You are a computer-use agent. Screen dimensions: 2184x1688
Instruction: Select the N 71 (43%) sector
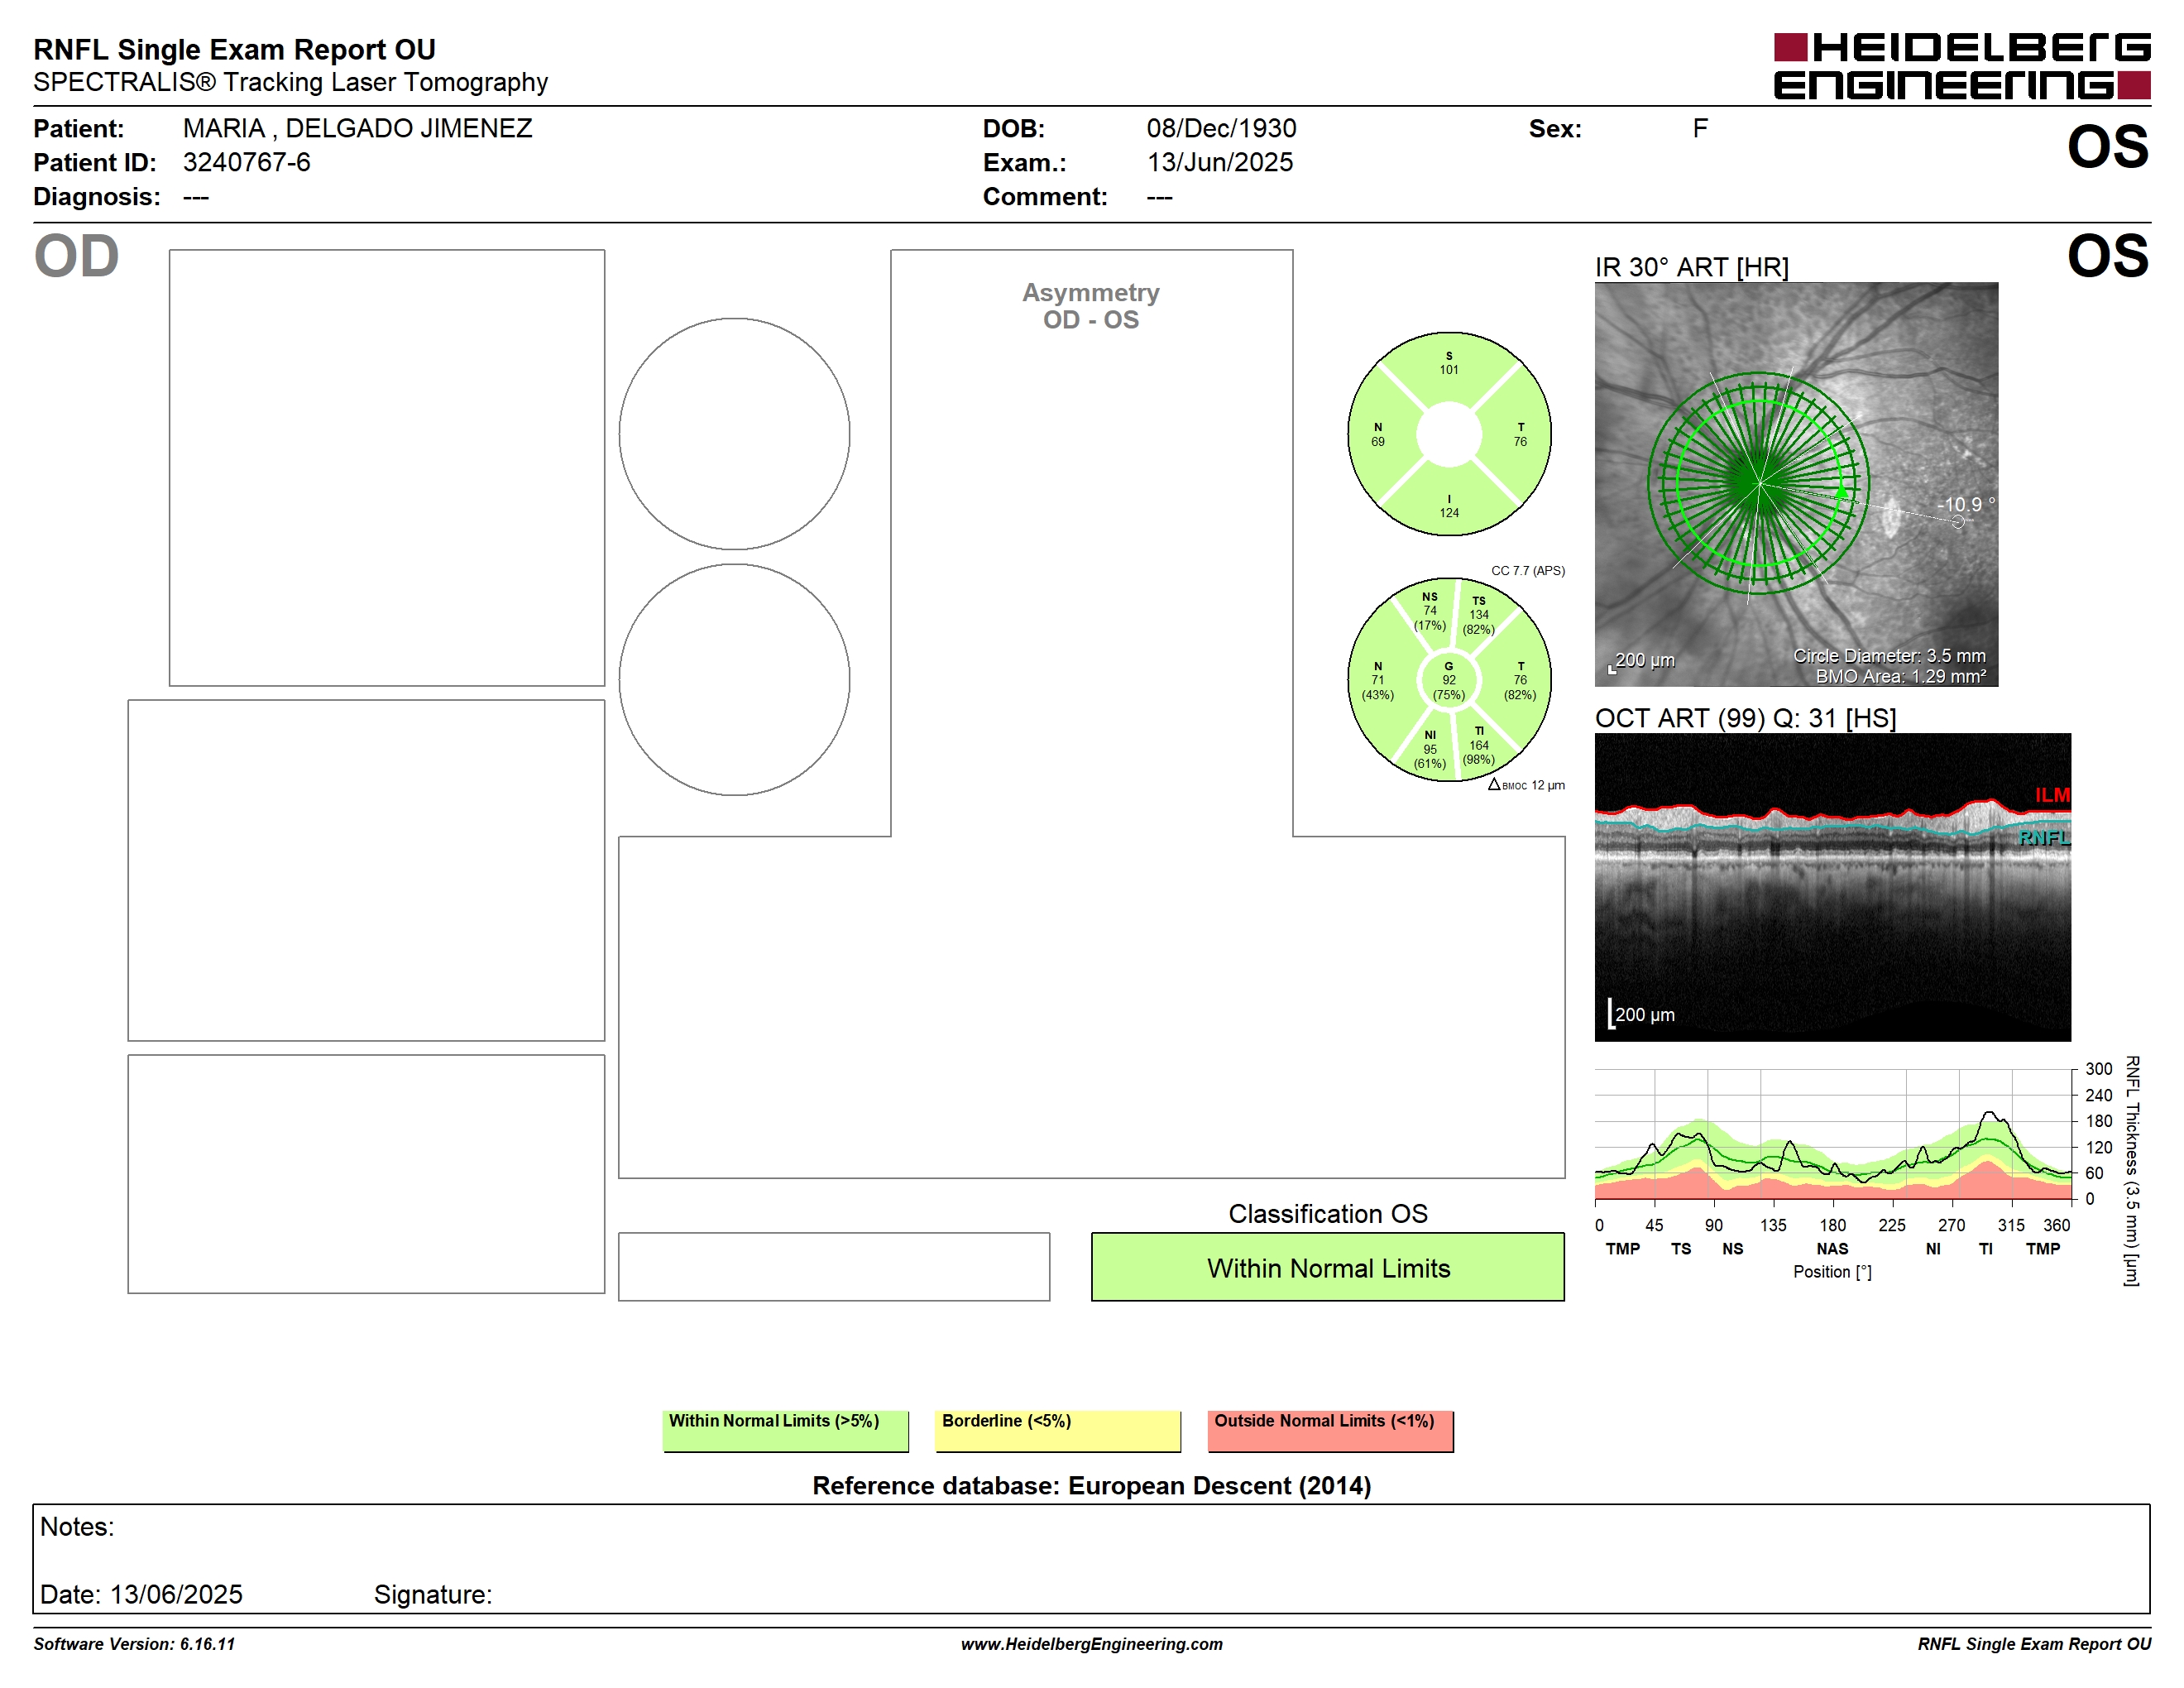[x=1378, y=680]
